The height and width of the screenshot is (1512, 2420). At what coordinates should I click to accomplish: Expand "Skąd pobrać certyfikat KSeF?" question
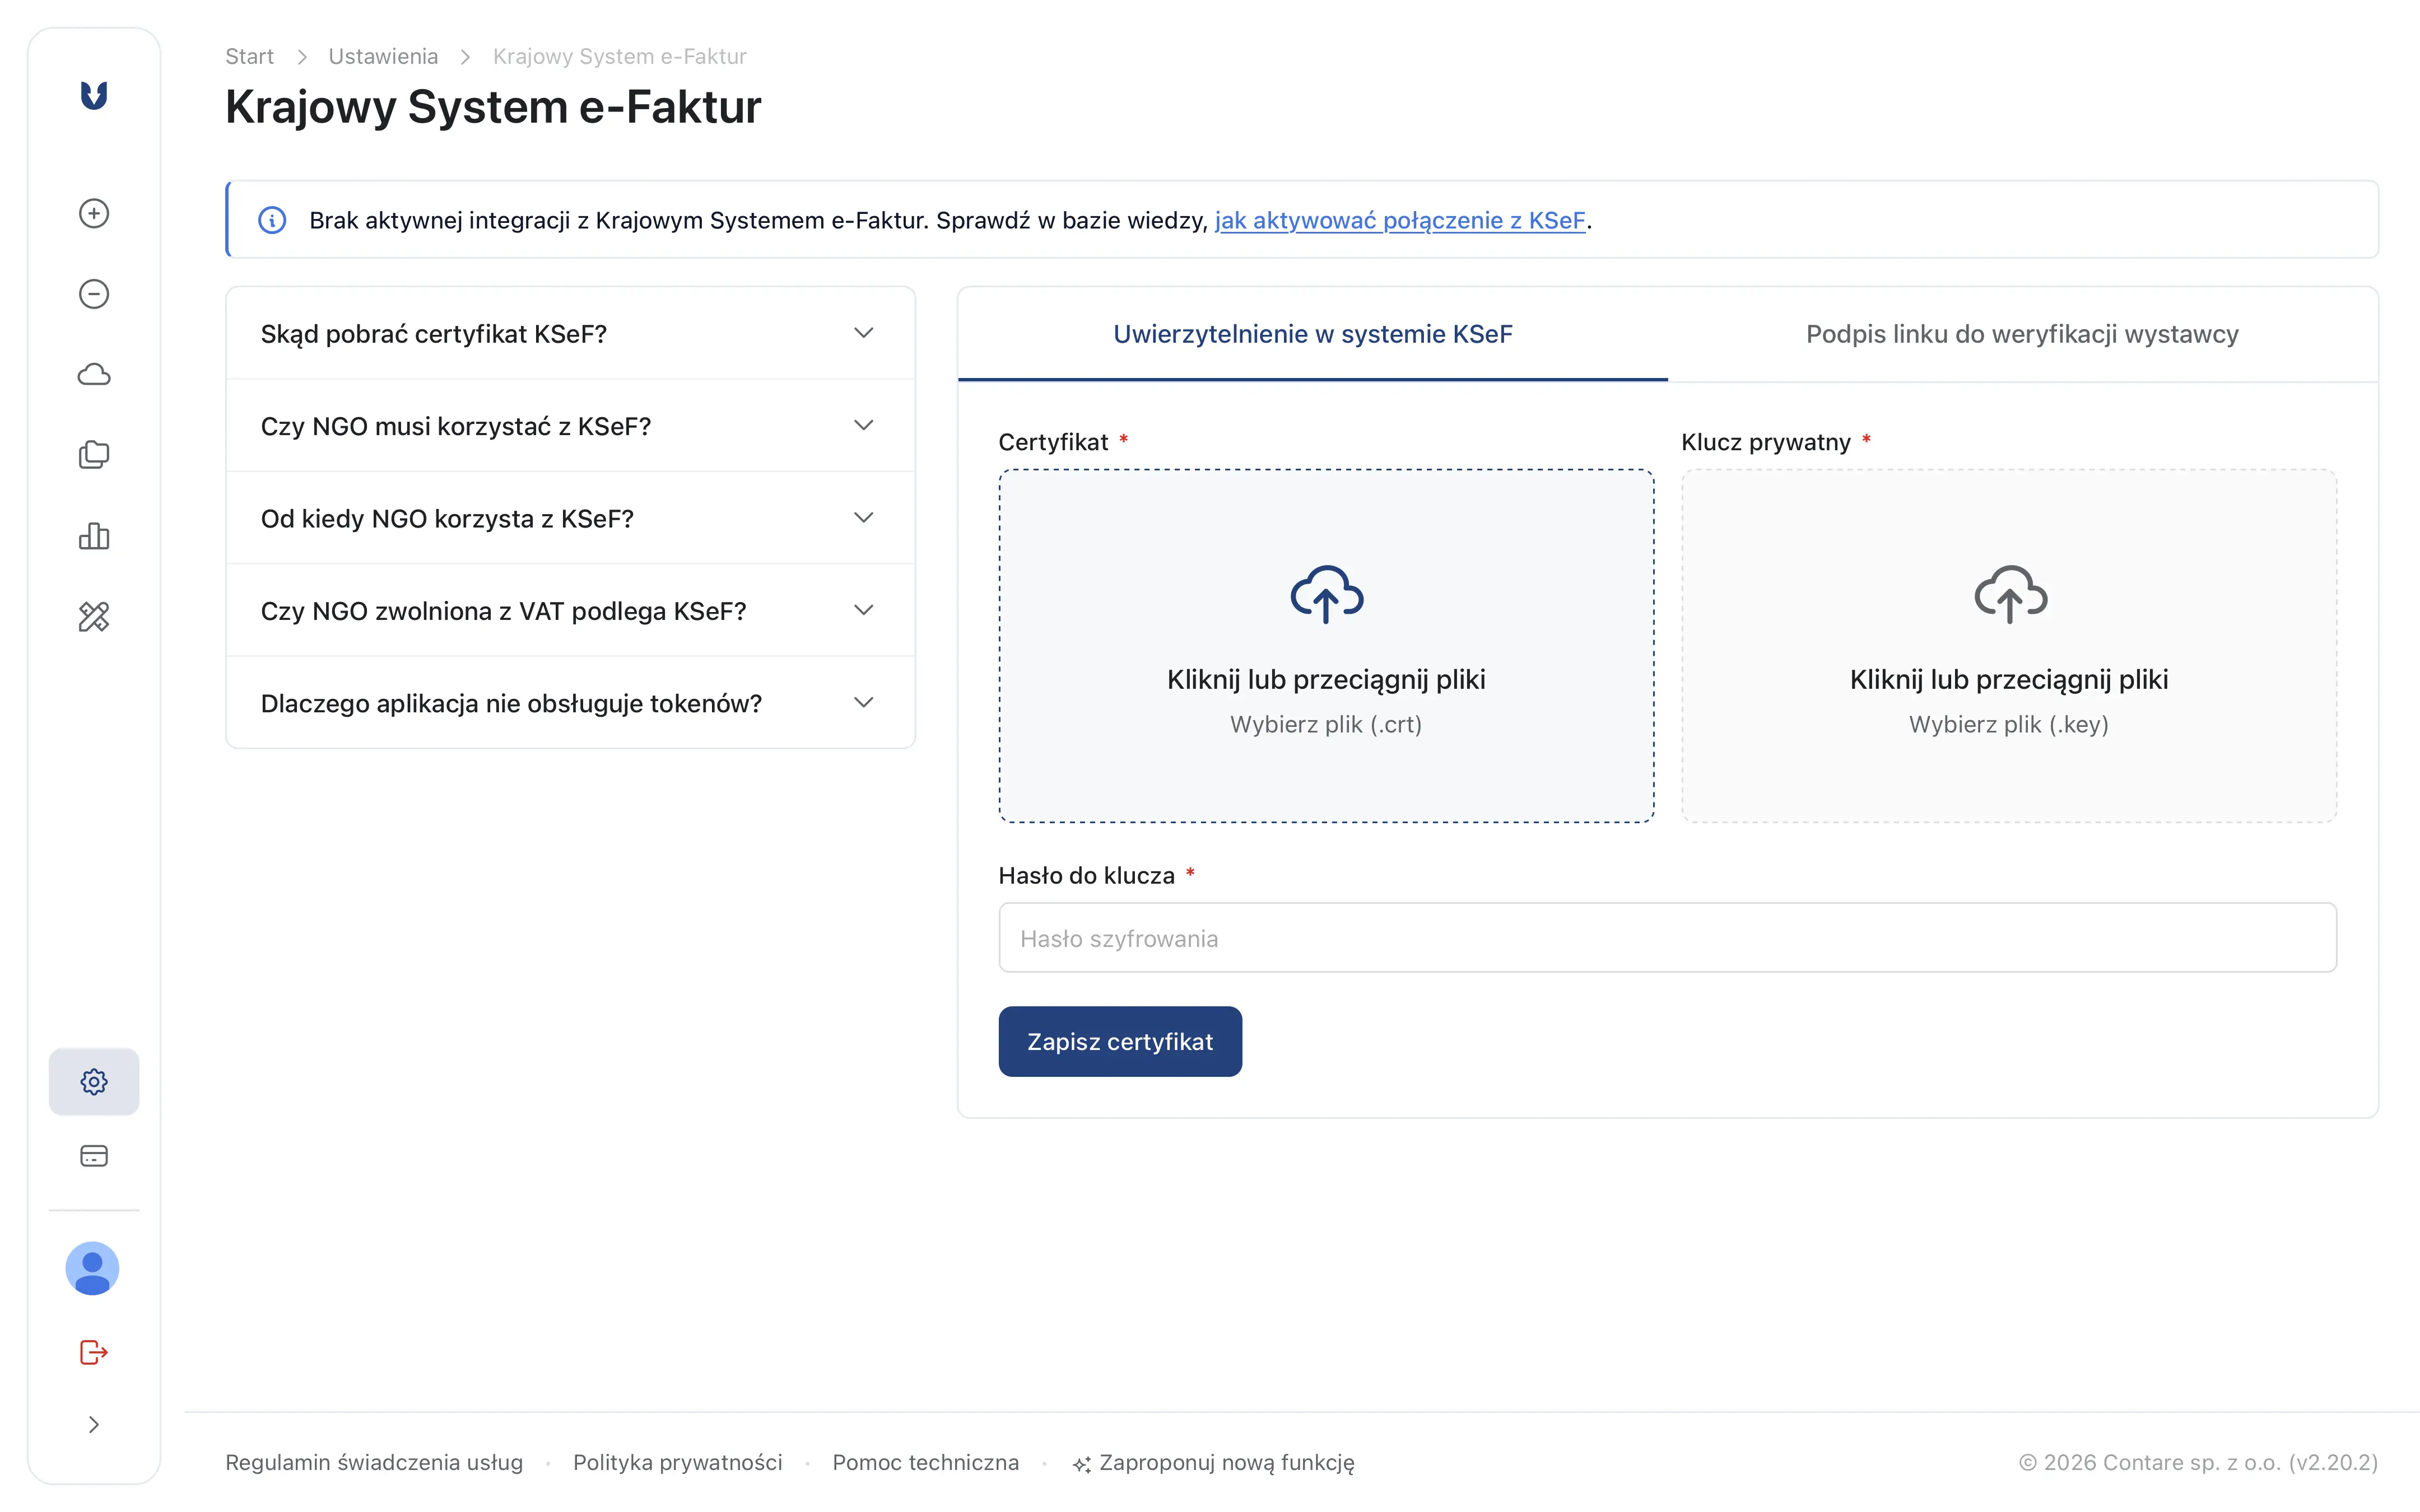[x=570, y=334]
